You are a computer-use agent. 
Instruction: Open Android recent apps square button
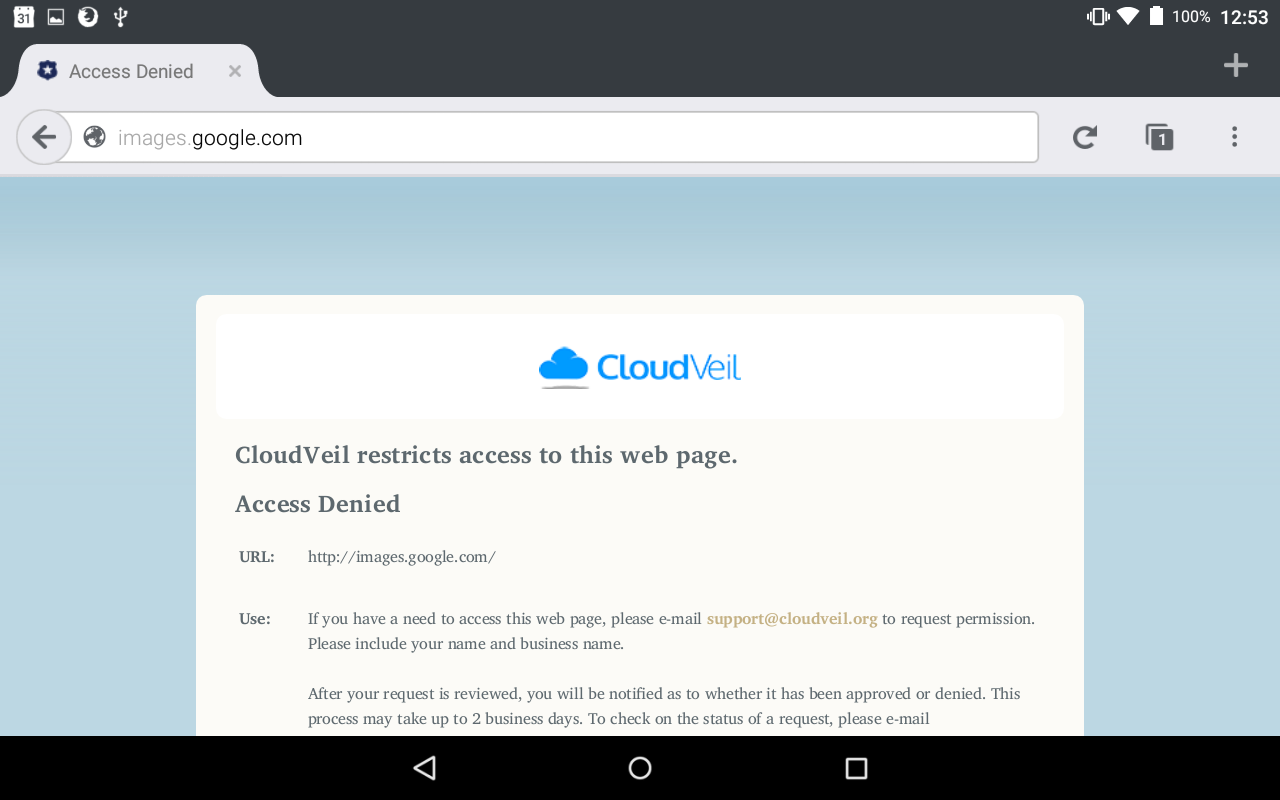coord(856,768)
